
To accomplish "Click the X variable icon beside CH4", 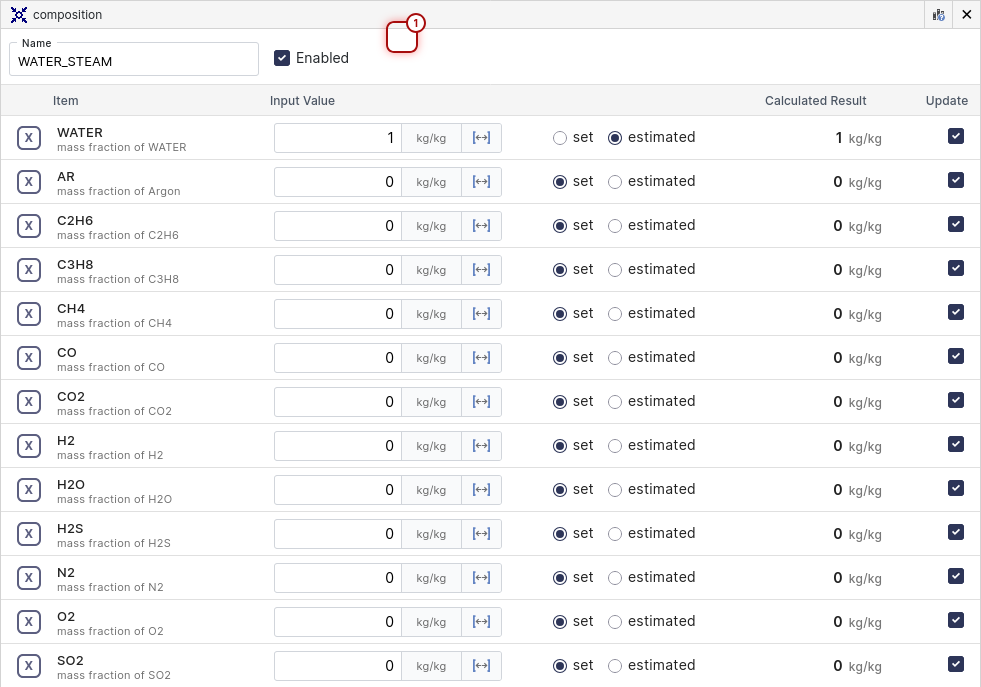I will pyautogui.click(x=29, y=314).
